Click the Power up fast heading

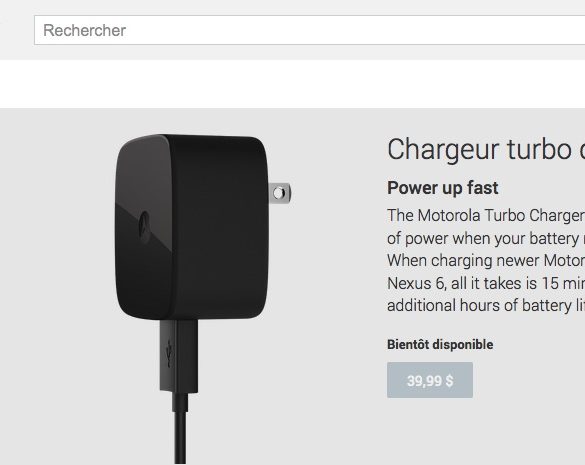[442, 188]
